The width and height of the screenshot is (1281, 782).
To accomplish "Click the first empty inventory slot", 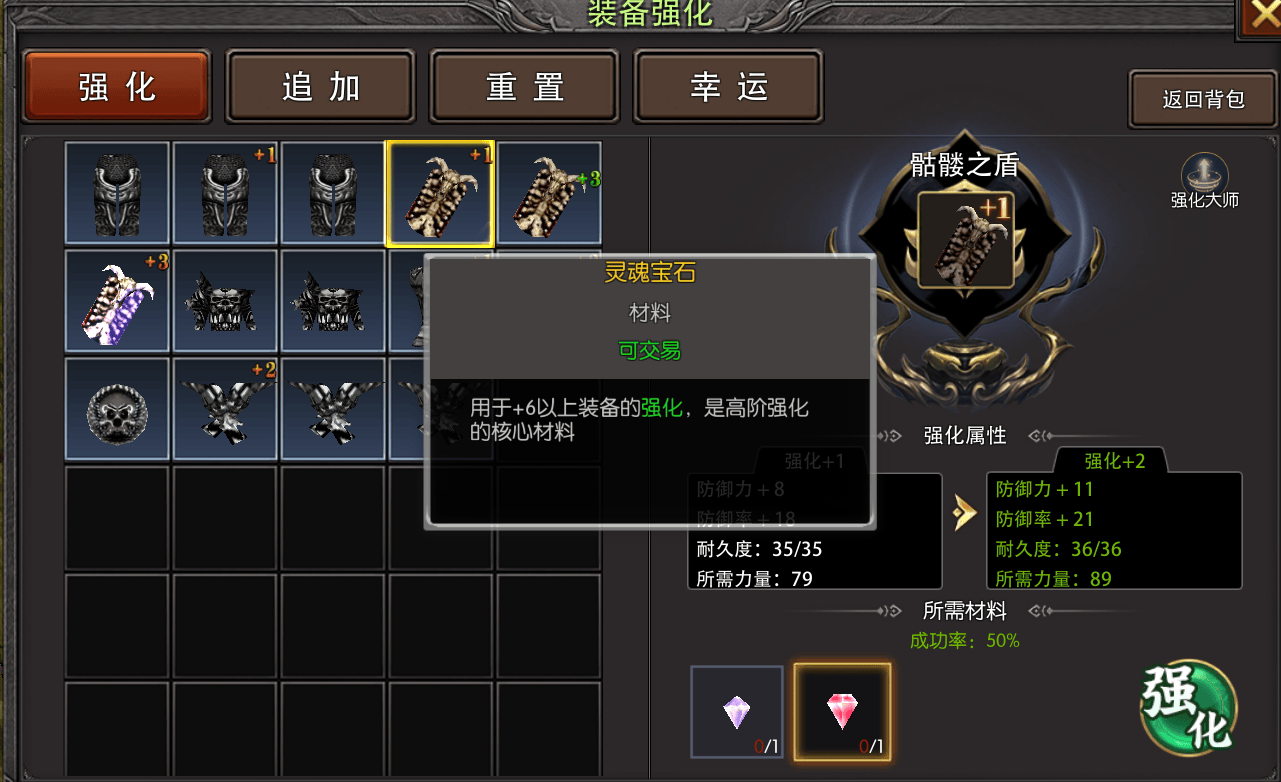I will pyautogui.click(x=117, y=516).
